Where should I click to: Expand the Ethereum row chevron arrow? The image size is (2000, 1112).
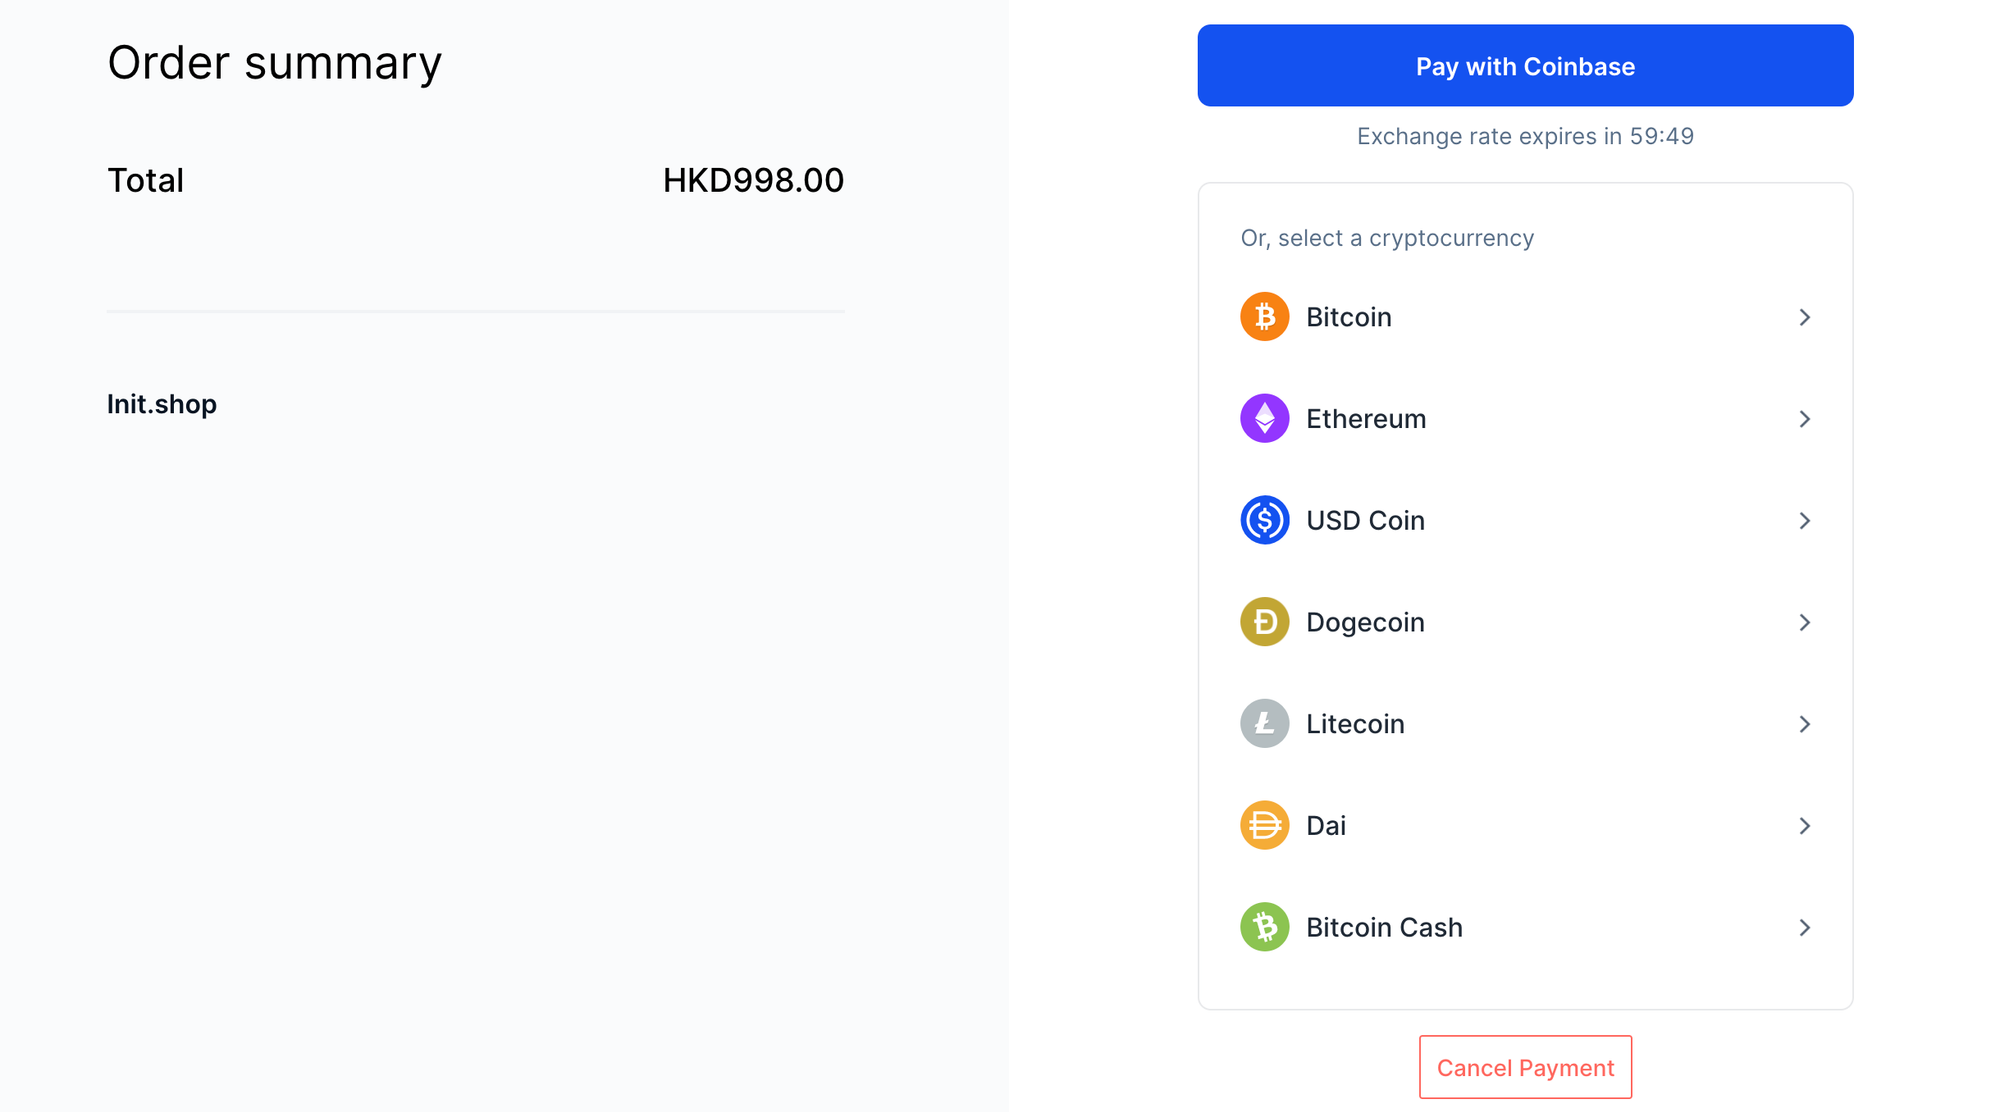click(1804, 419)
